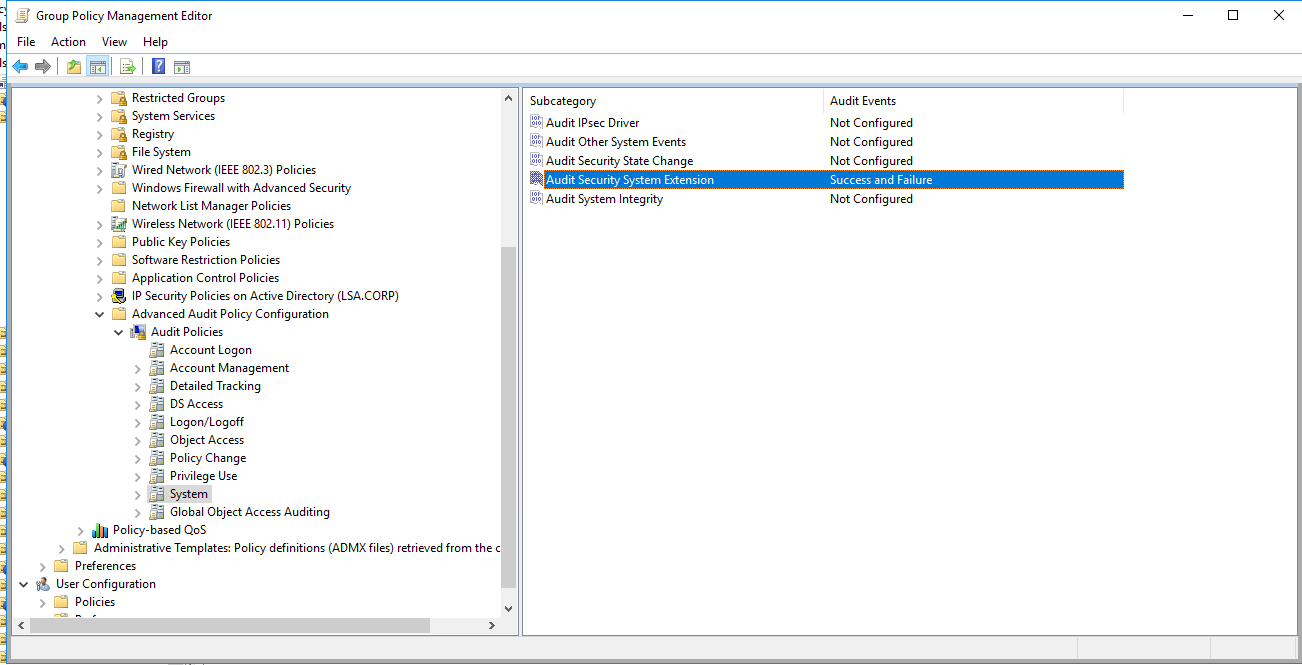Click the tree pane's horizontal scrollbar thumb
1302x665 pixels.
229,625
